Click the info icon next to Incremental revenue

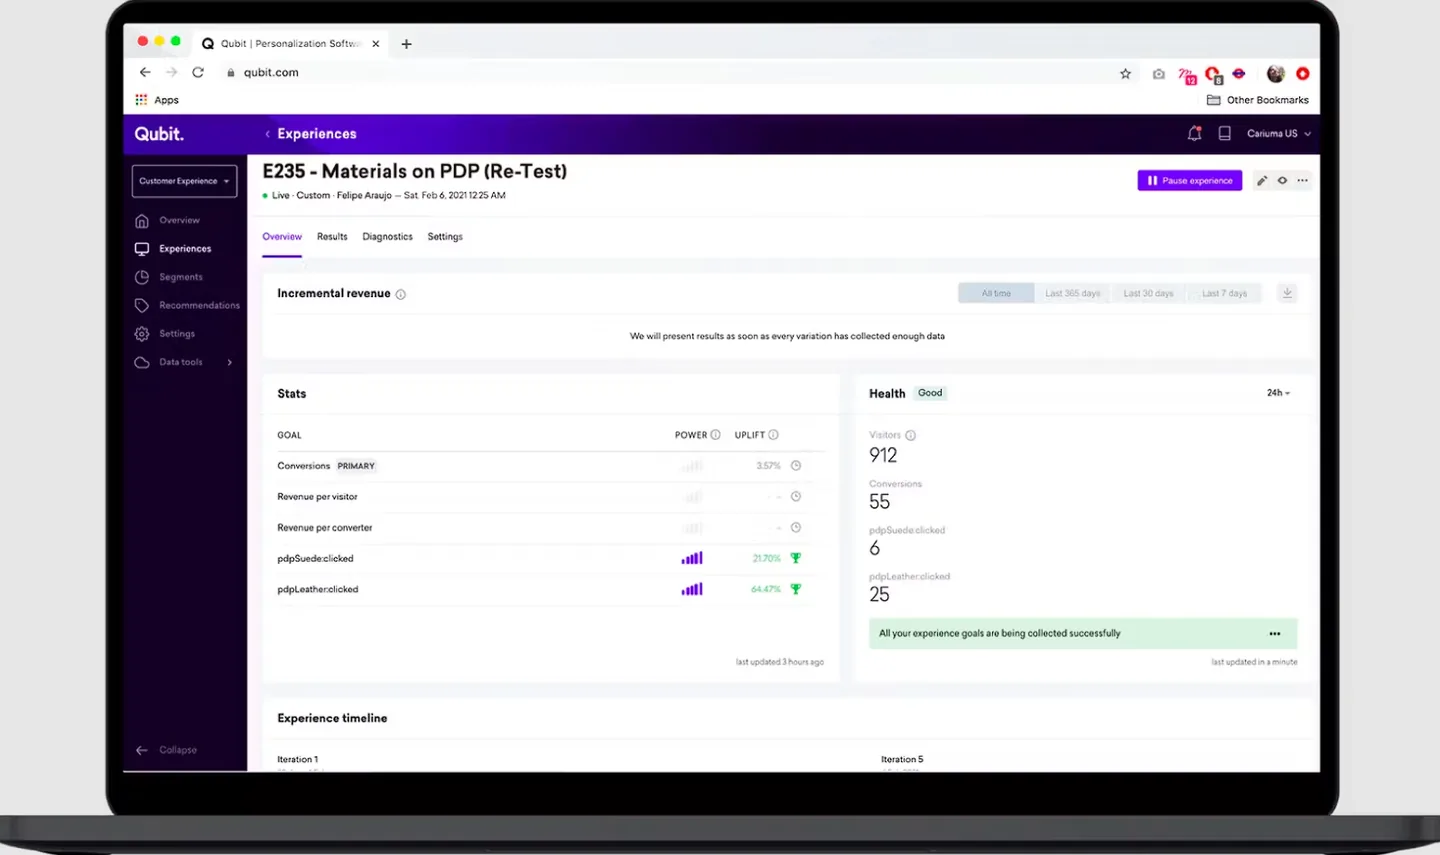pos(401,294)
